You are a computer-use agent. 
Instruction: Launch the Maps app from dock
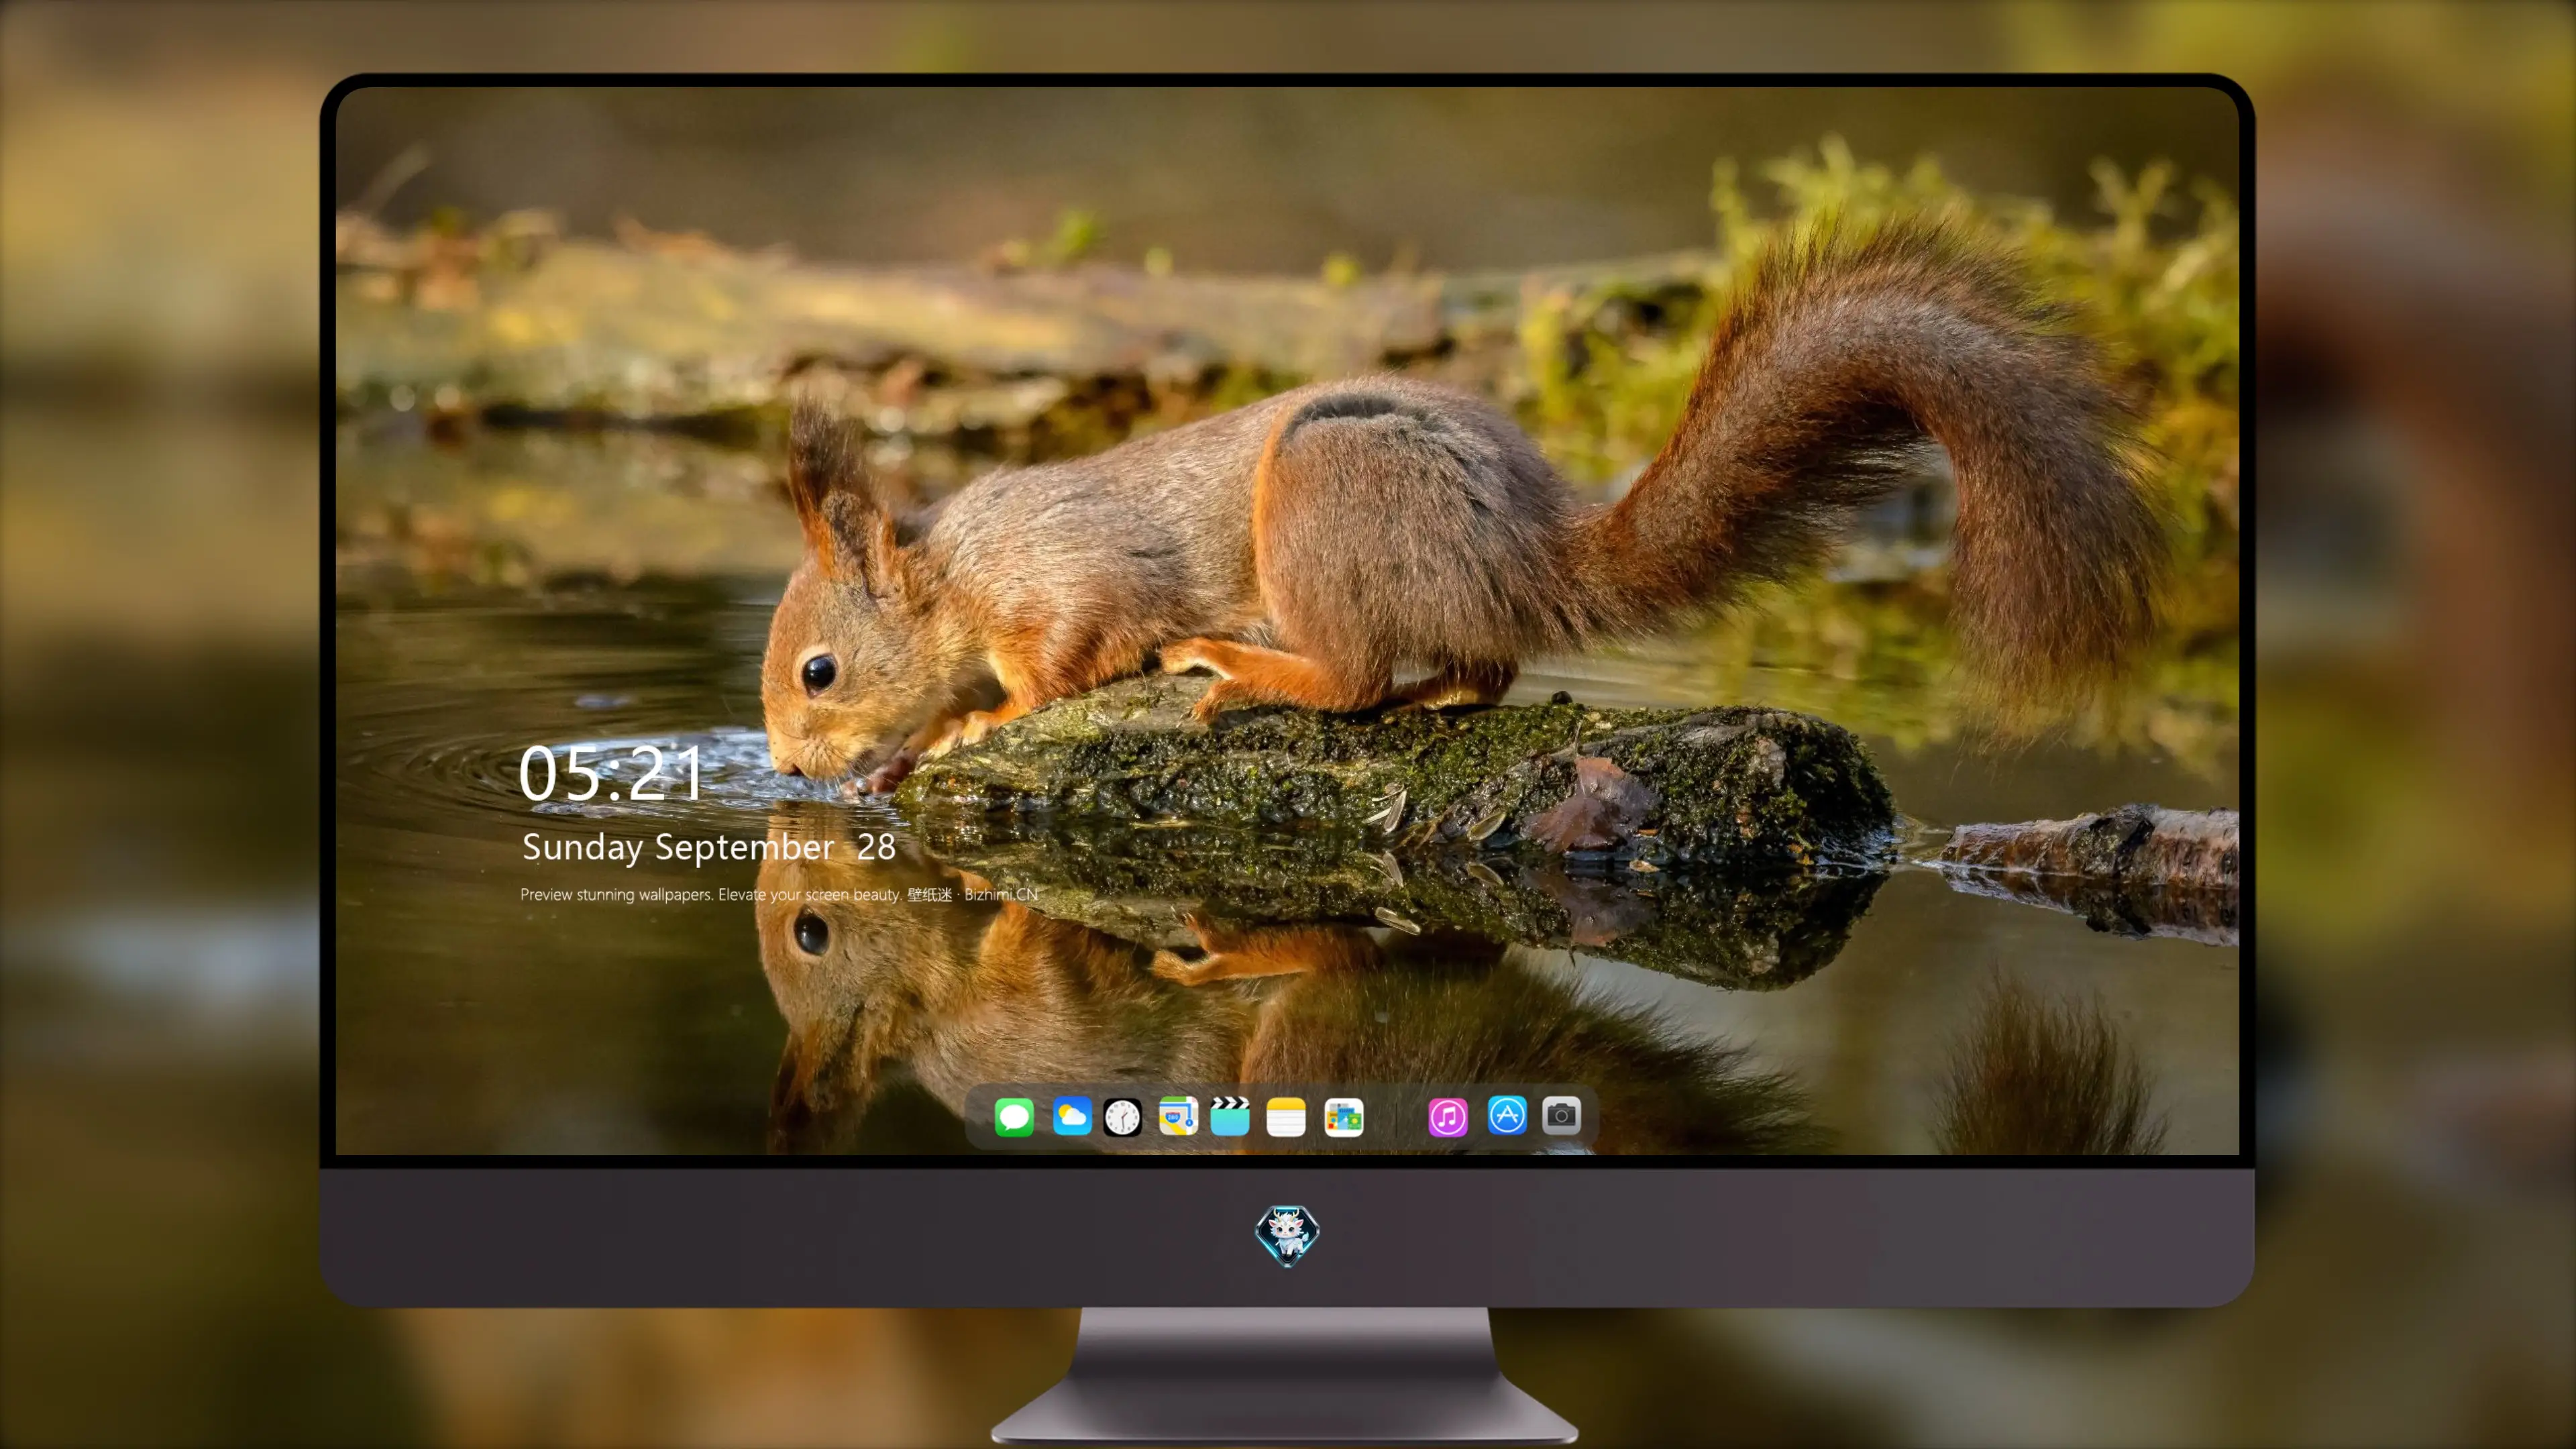tap(1178, 1116)
